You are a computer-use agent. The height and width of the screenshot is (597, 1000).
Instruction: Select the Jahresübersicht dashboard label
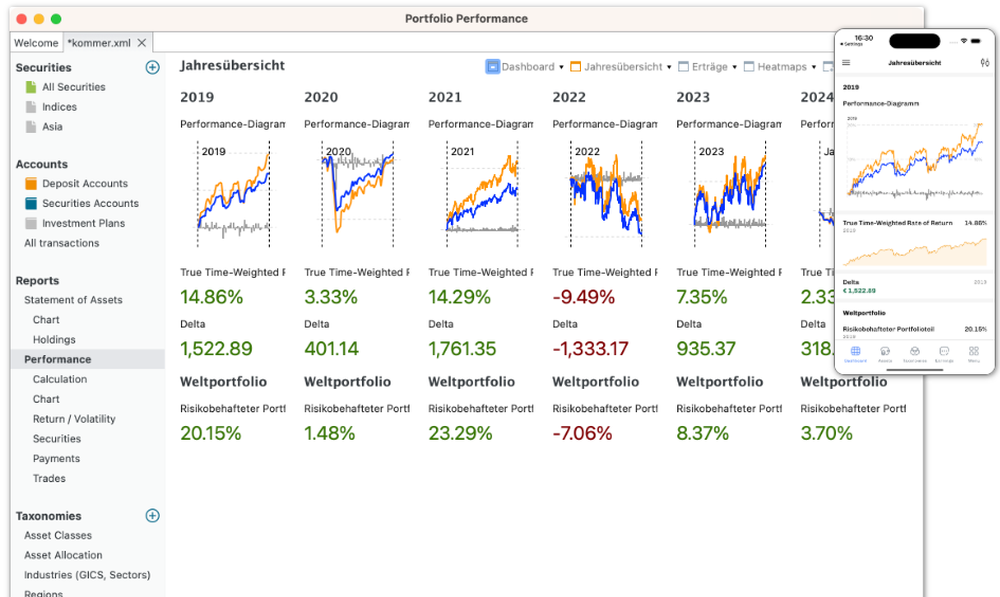[623, 66]
